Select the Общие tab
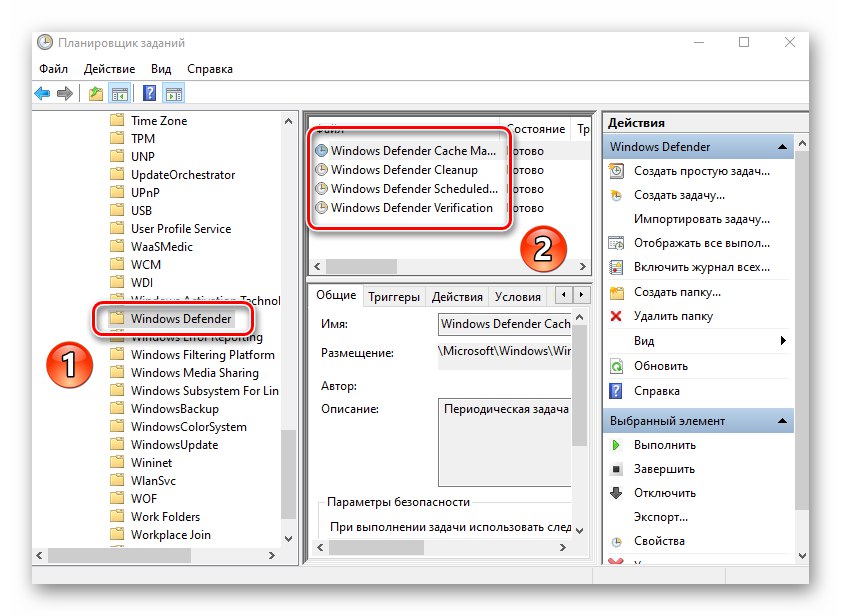This screenshot has width=841, height=616. tap(336, 295)
